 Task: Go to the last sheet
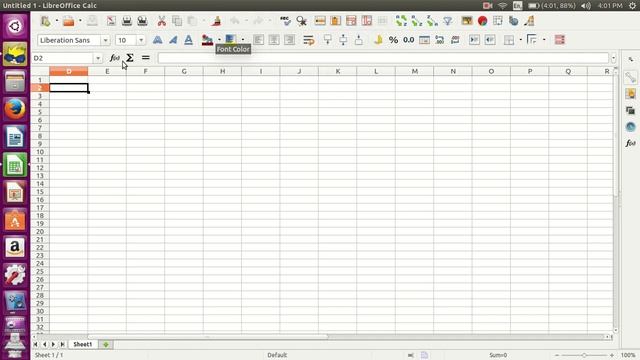pos(62,344)
